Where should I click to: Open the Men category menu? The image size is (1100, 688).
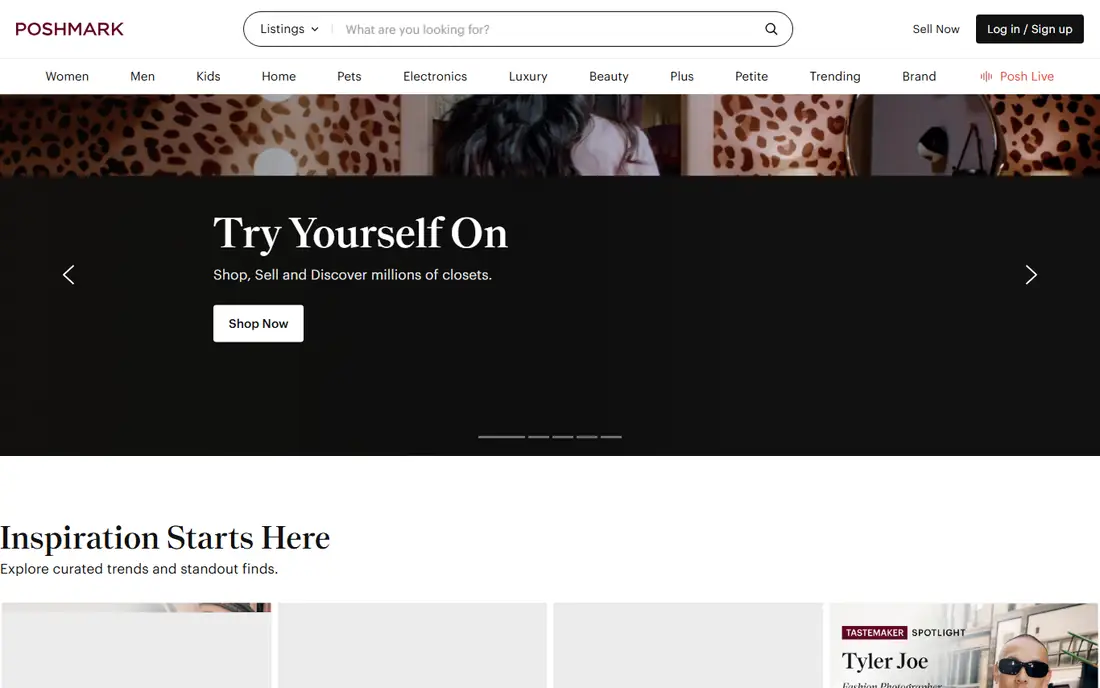point(142,76)
